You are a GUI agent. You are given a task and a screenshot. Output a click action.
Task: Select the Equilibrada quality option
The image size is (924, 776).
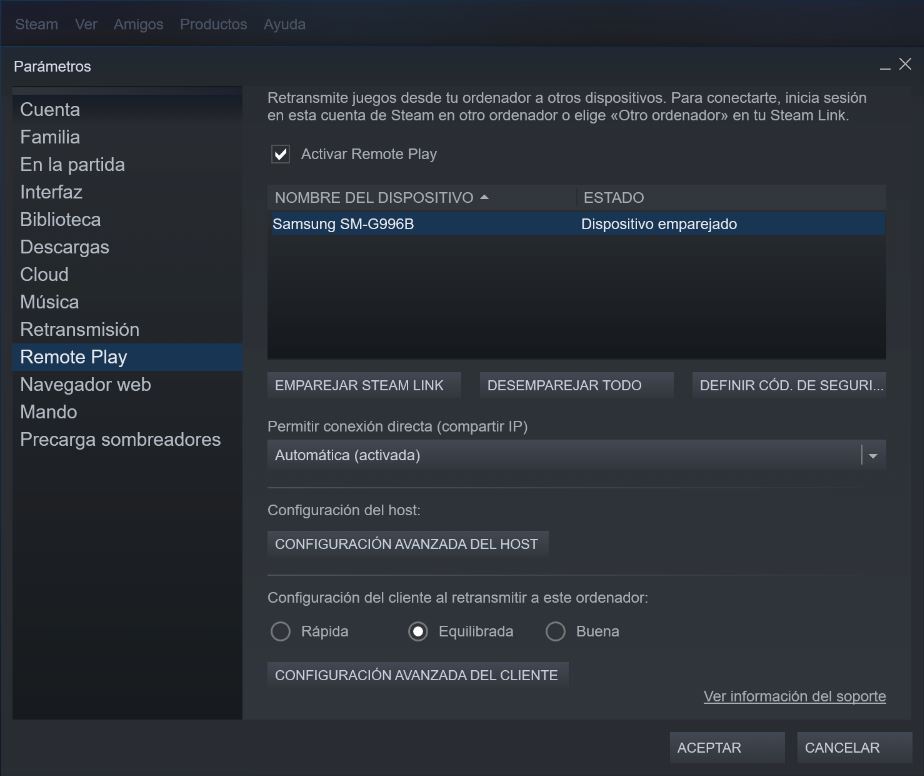418,632
